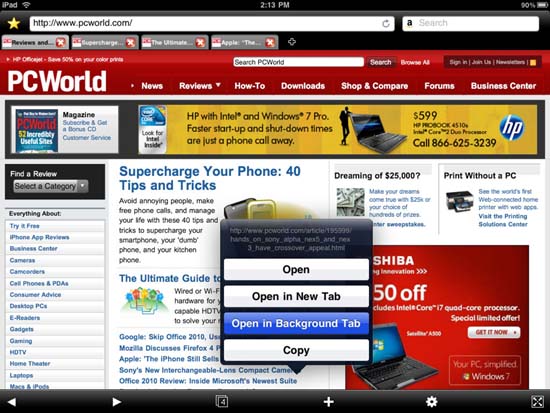Open the 'Try it Free' sidebar link
Viewport: 550px width, 413px height.
[25, 226]
